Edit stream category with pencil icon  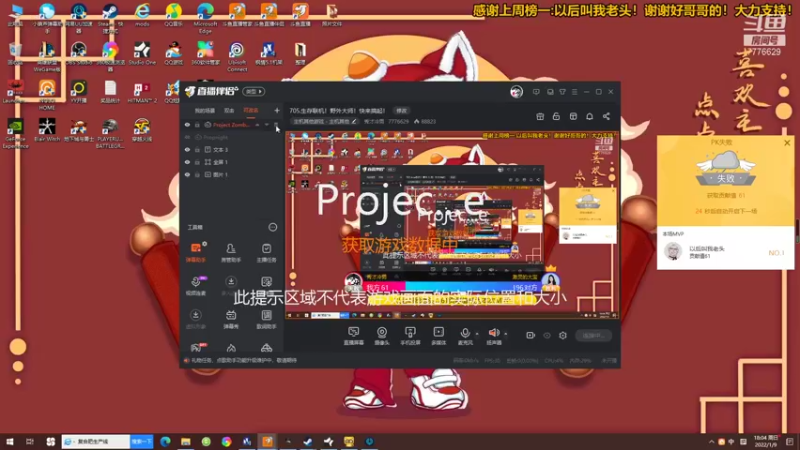click(x=354, y=121)
